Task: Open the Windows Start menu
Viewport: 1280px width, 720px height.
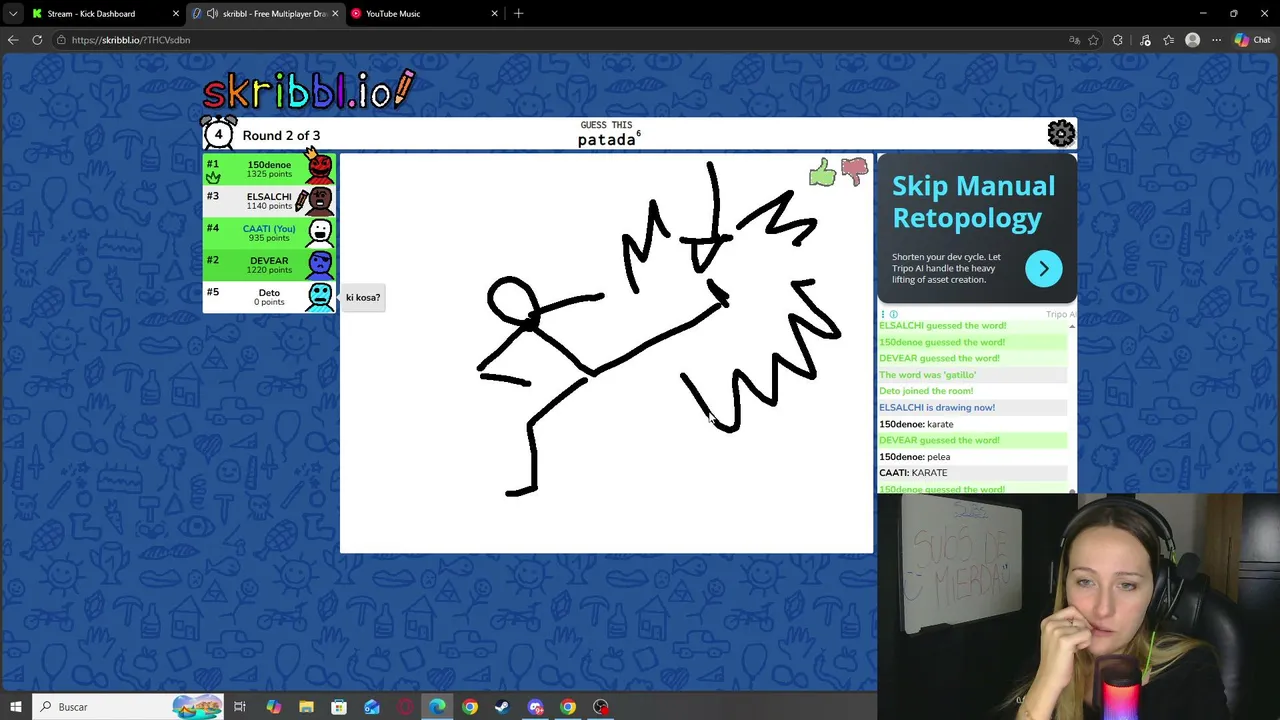Action: point(15,707)
